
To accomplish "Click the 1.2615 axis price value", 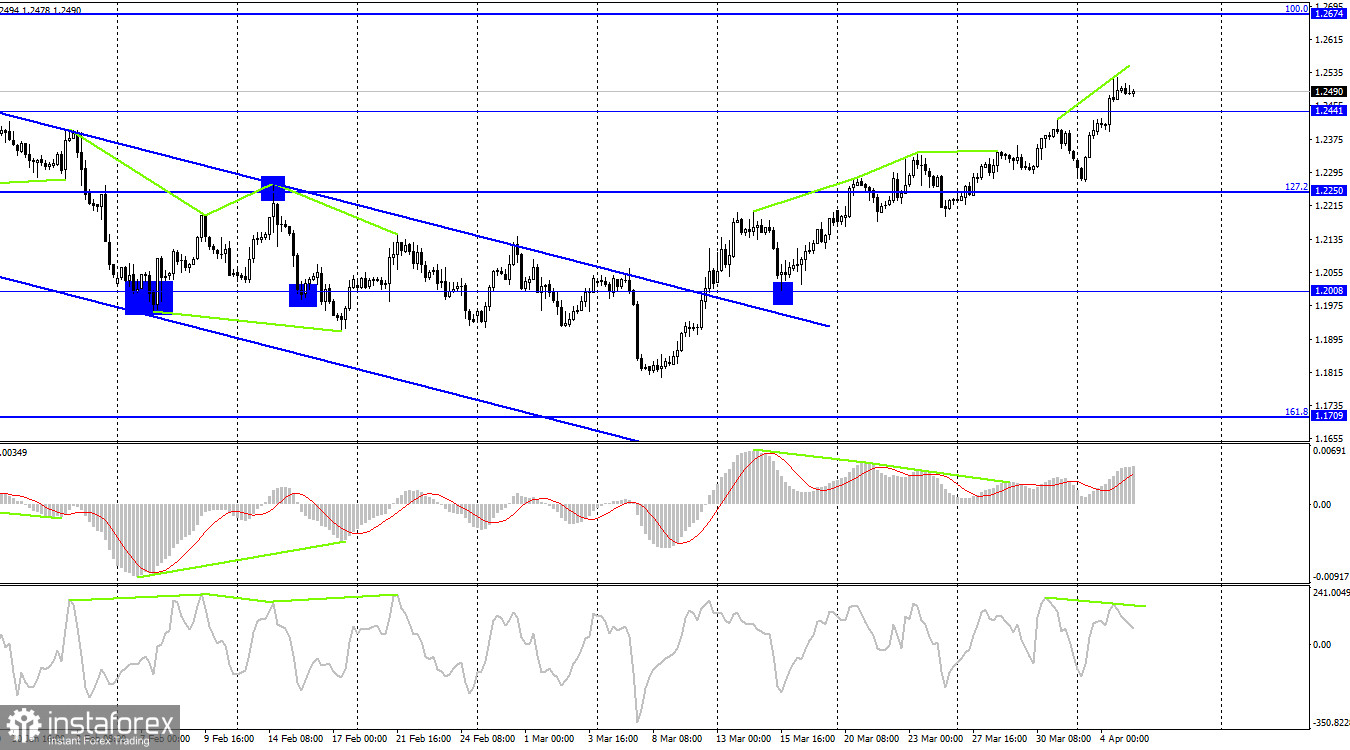I will pyautogui.click(x=1331, y=40).
